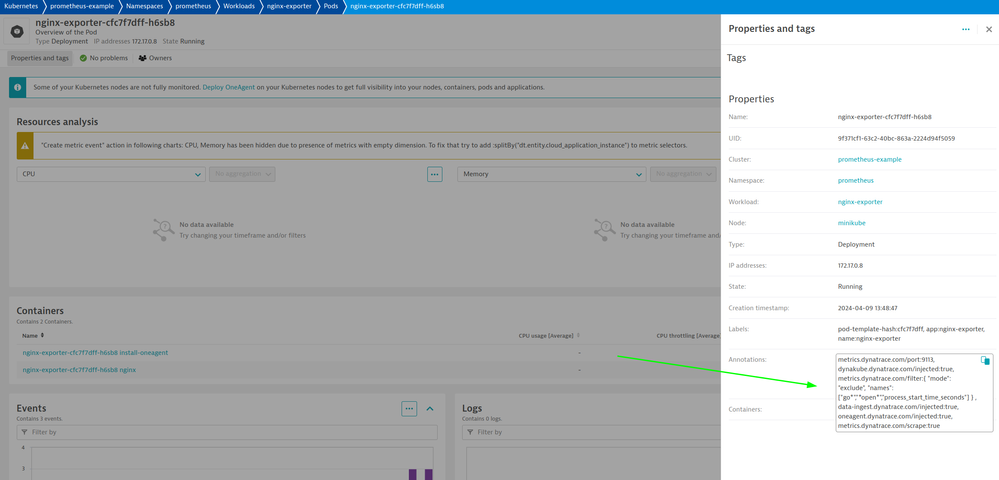Select the Owners tab
Screen dimensions: 999x480
click(x=155, y=58)
